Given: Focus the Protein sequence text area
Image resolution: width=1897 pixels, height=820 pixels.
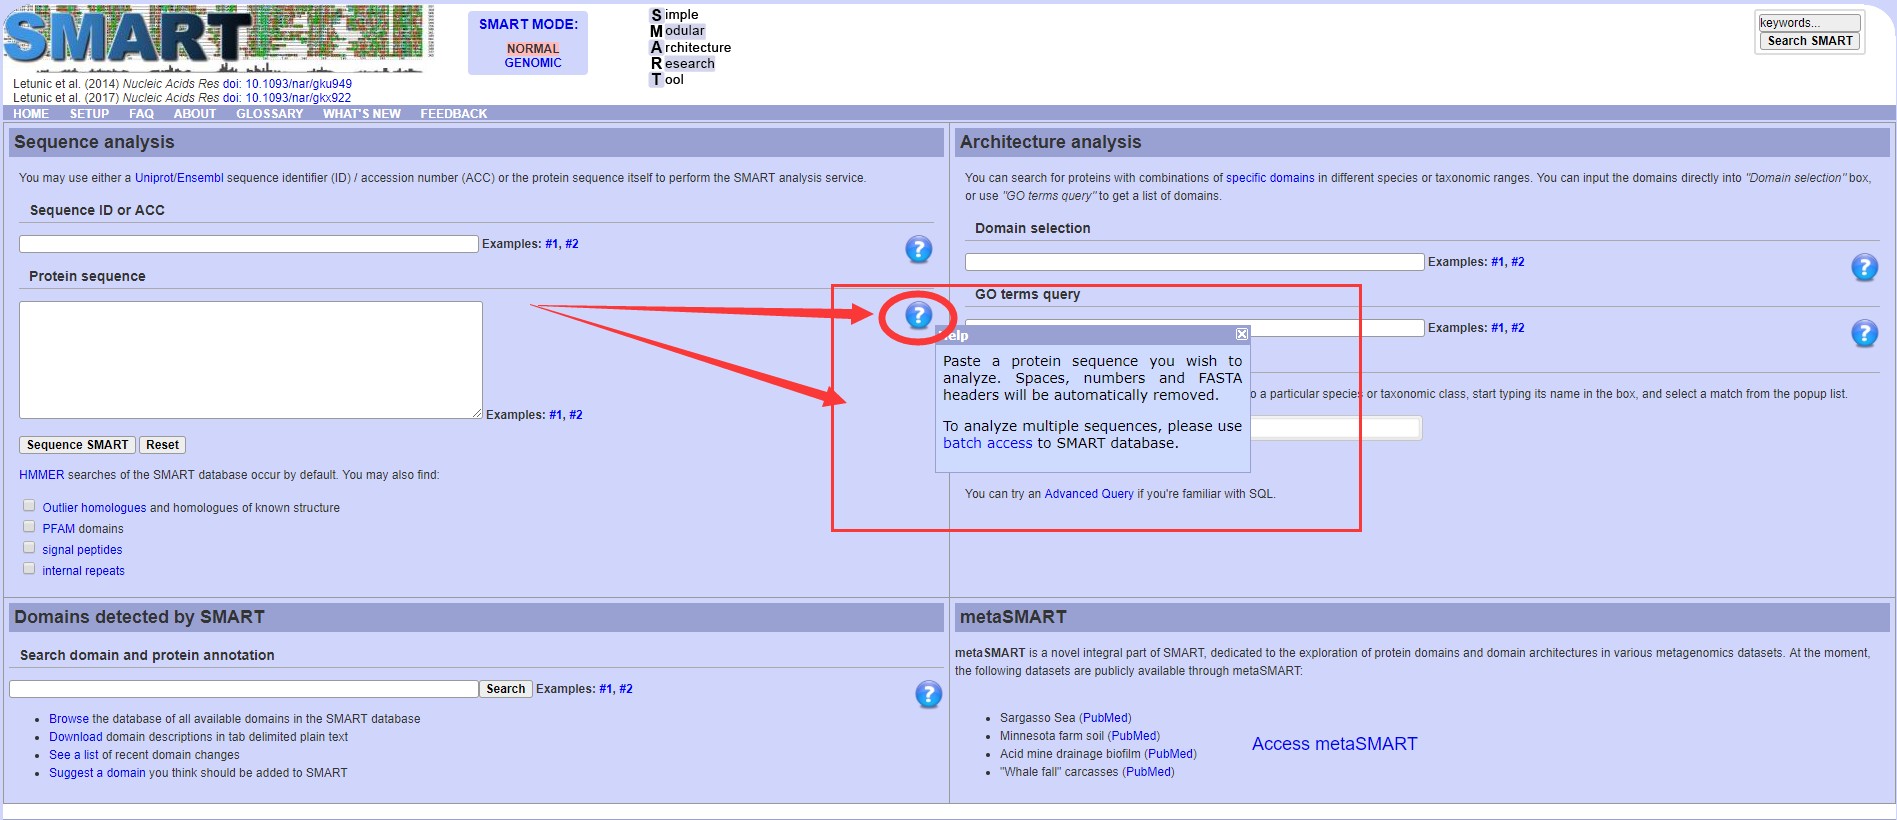Looking at the screenshot, I should (250, 360).
